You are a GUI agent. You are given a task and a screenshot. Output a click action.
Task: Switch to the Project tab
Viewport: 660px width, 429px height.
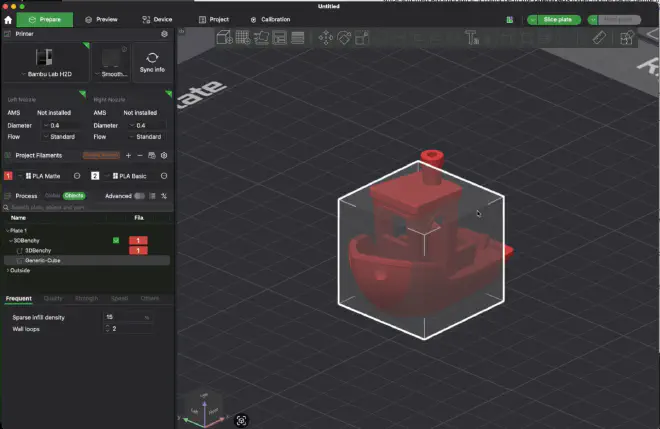[214, 19]
